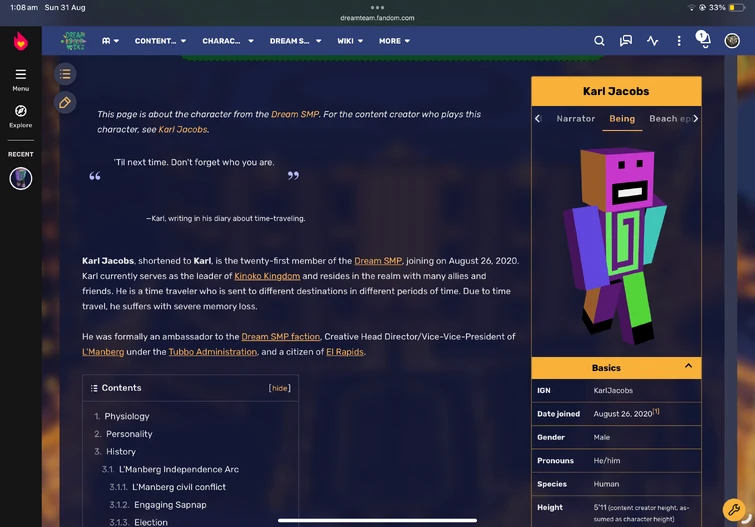The height and width of the screenshot is (527, 755).
Task: Open the Discuss speech bubbles icon
Action: tap(625, 41)
